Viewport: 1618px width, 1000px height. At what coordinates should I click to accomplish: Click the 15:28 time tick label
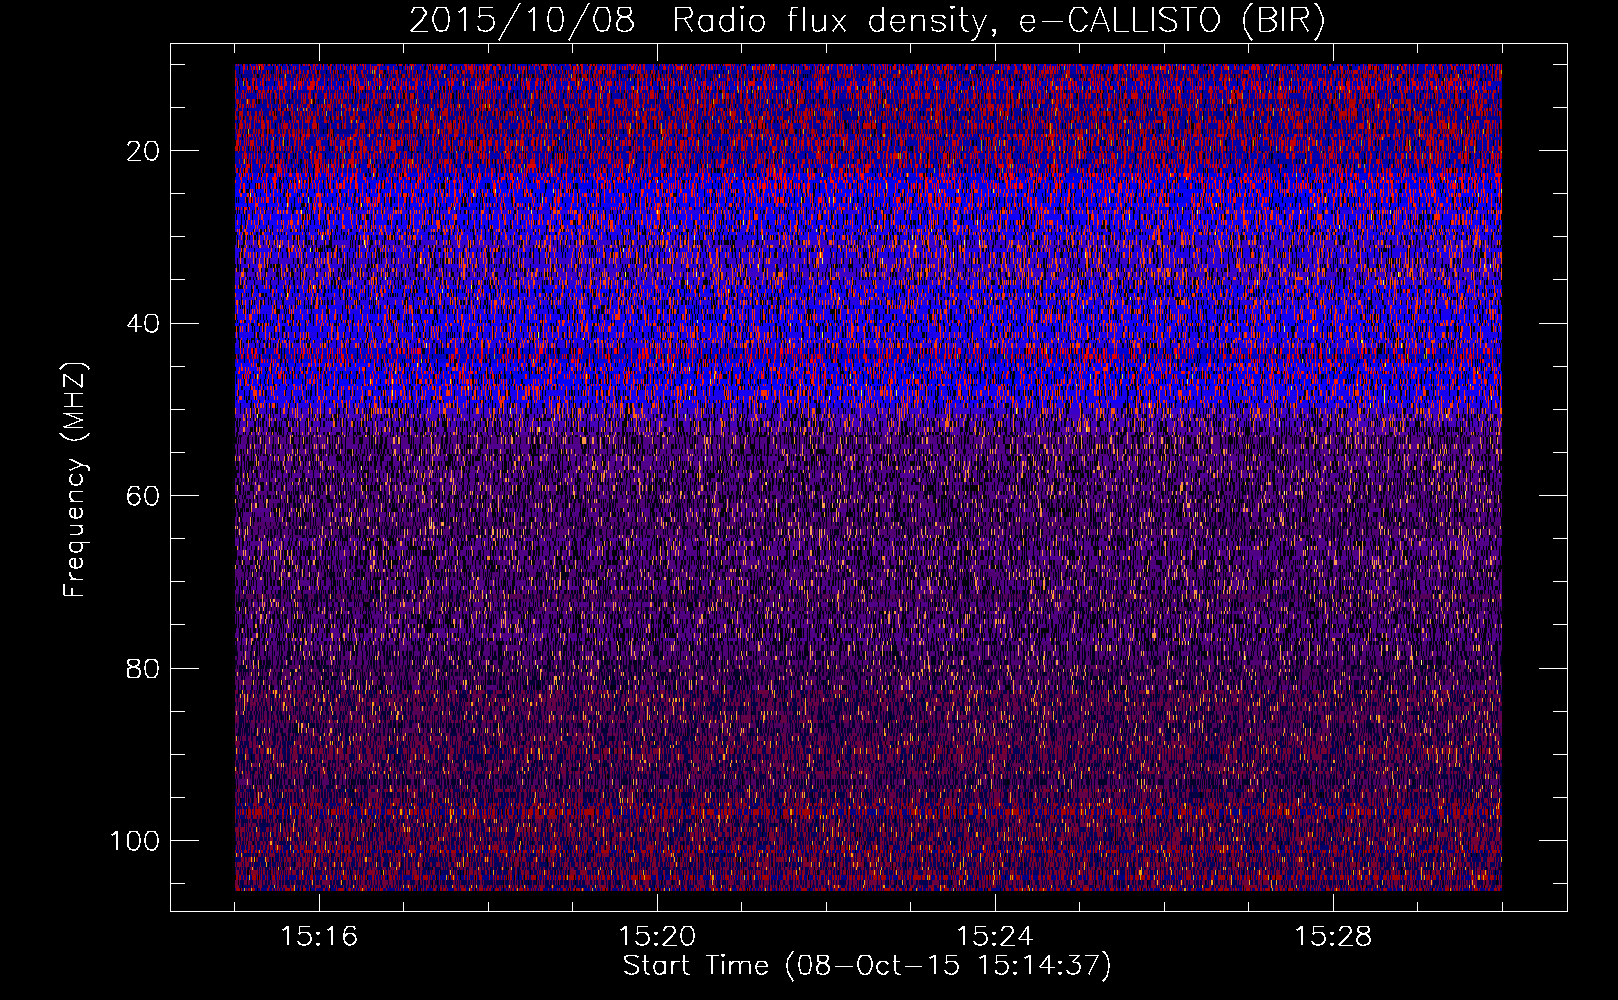pyautogui.click(x=1333, y=937)
